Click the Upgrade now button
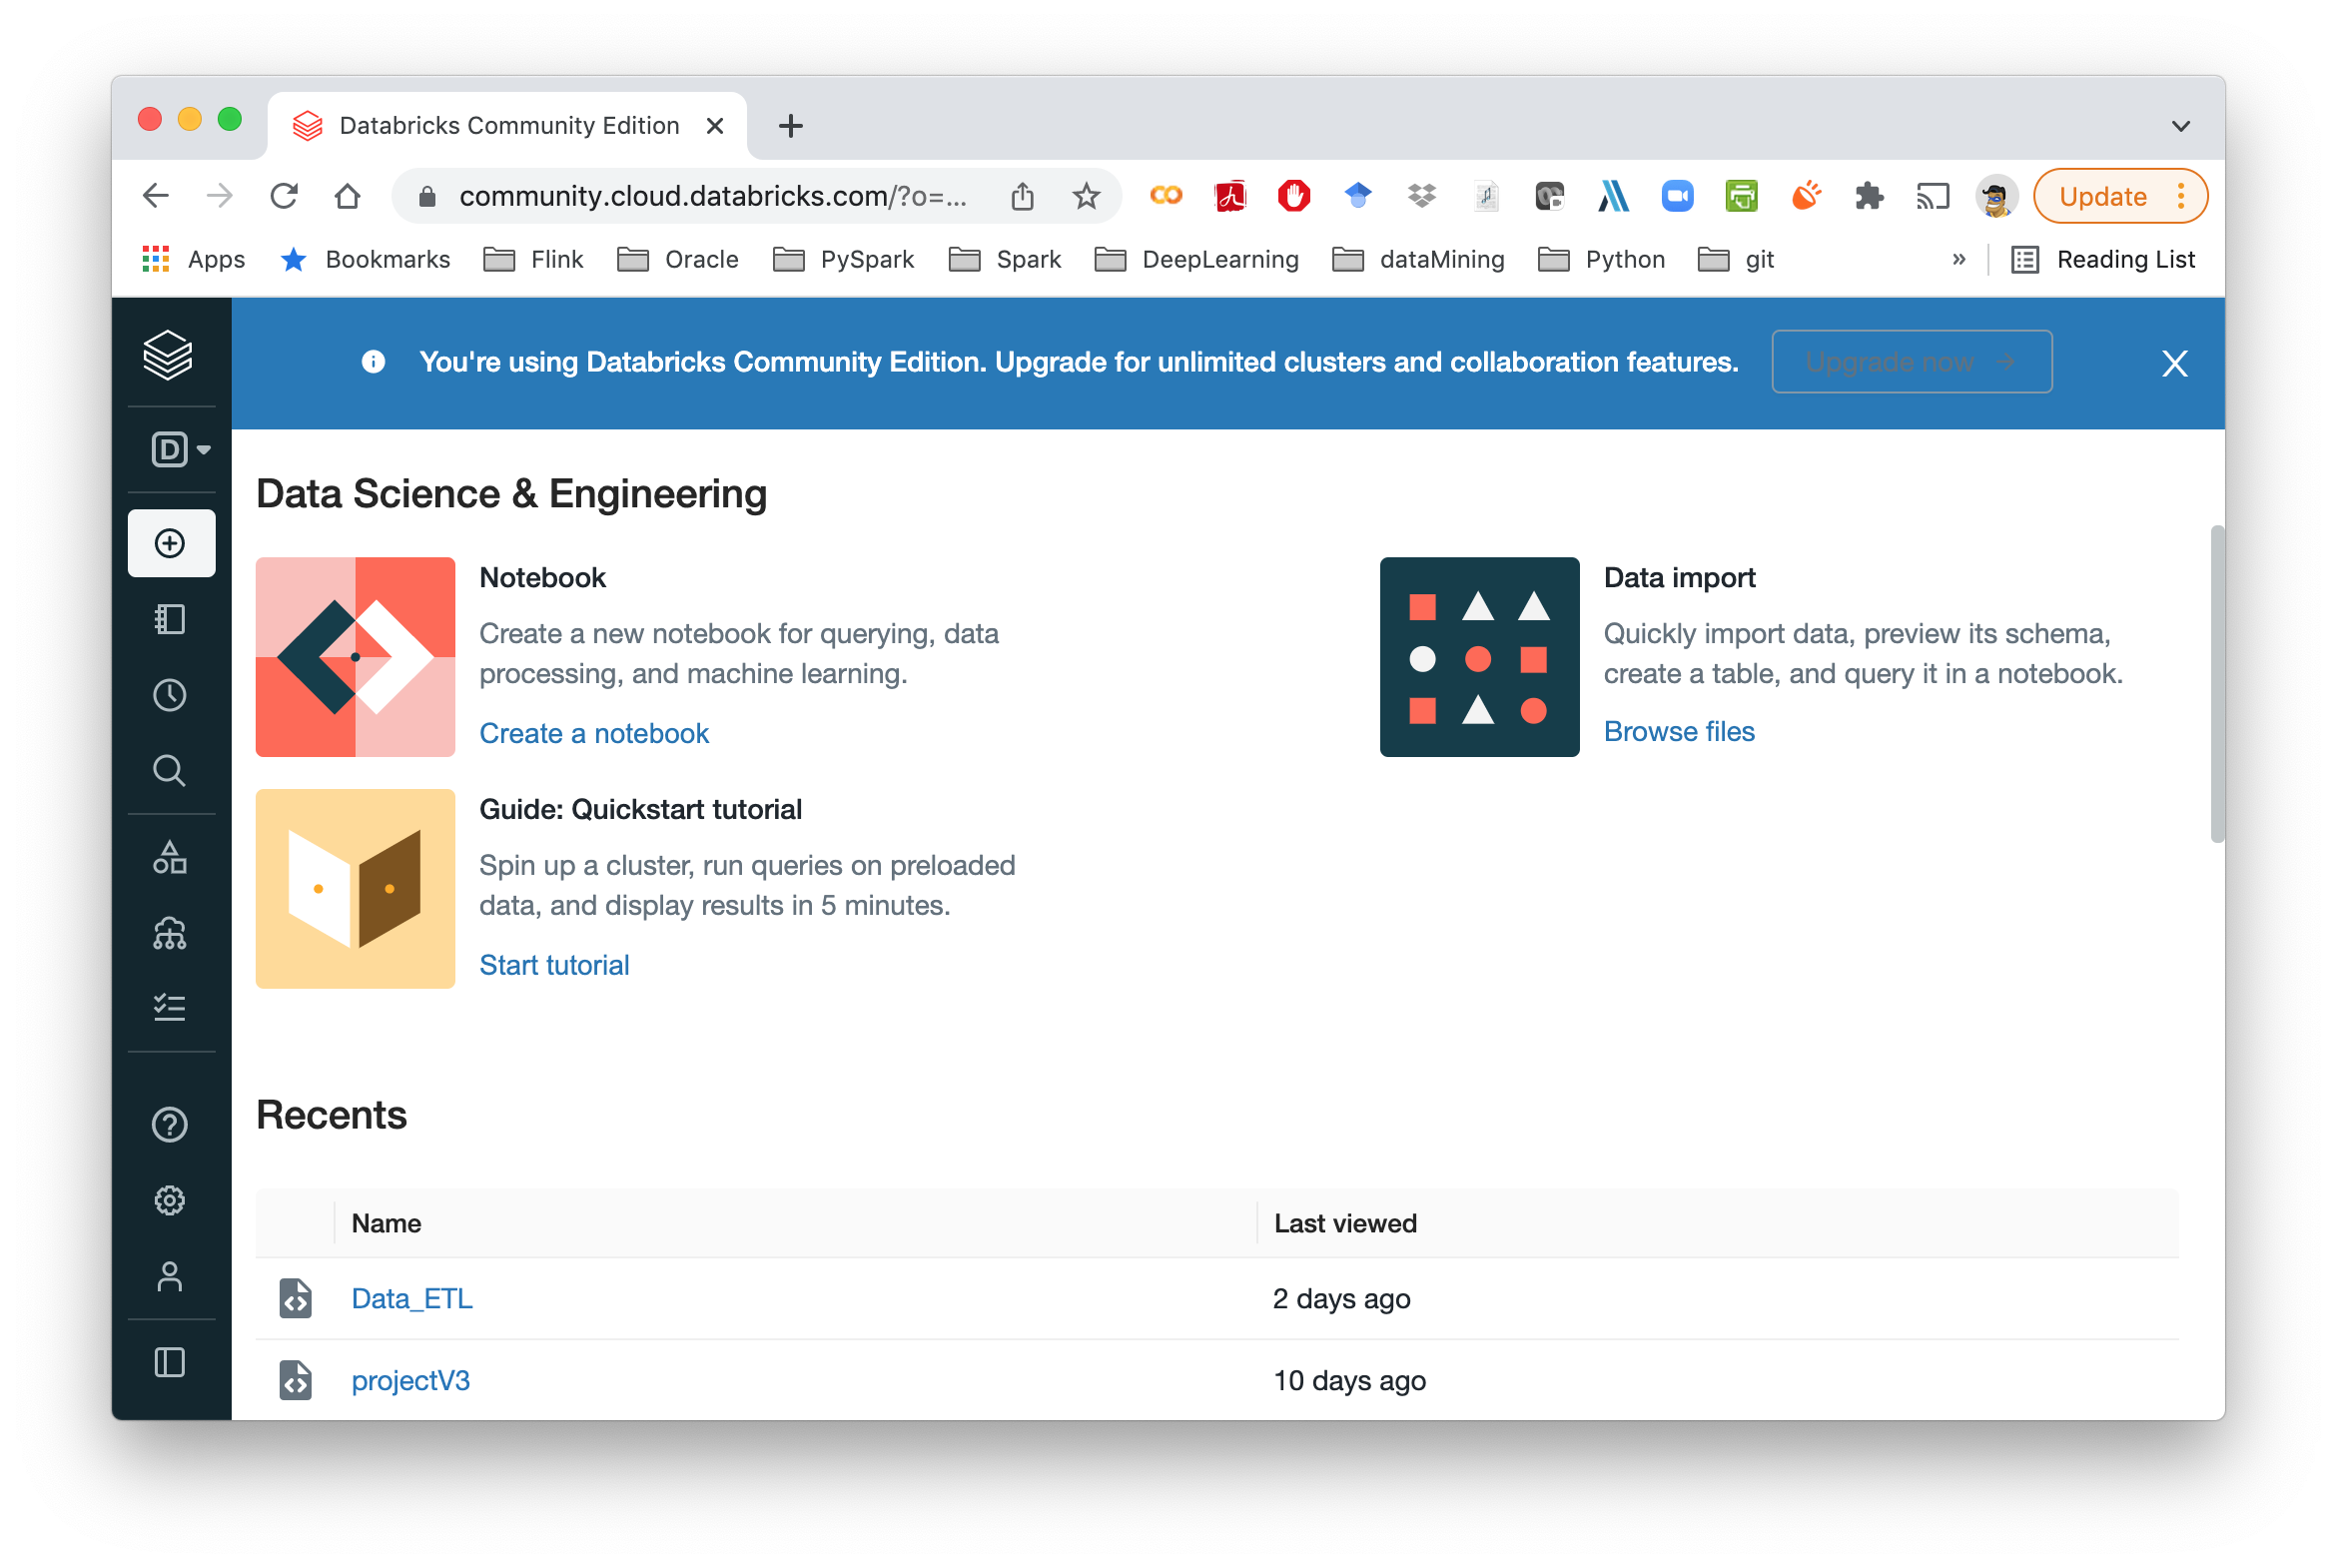The width and height of the screenshot is (2337, 1568). pyautogui.click(x=1911, y=362)
